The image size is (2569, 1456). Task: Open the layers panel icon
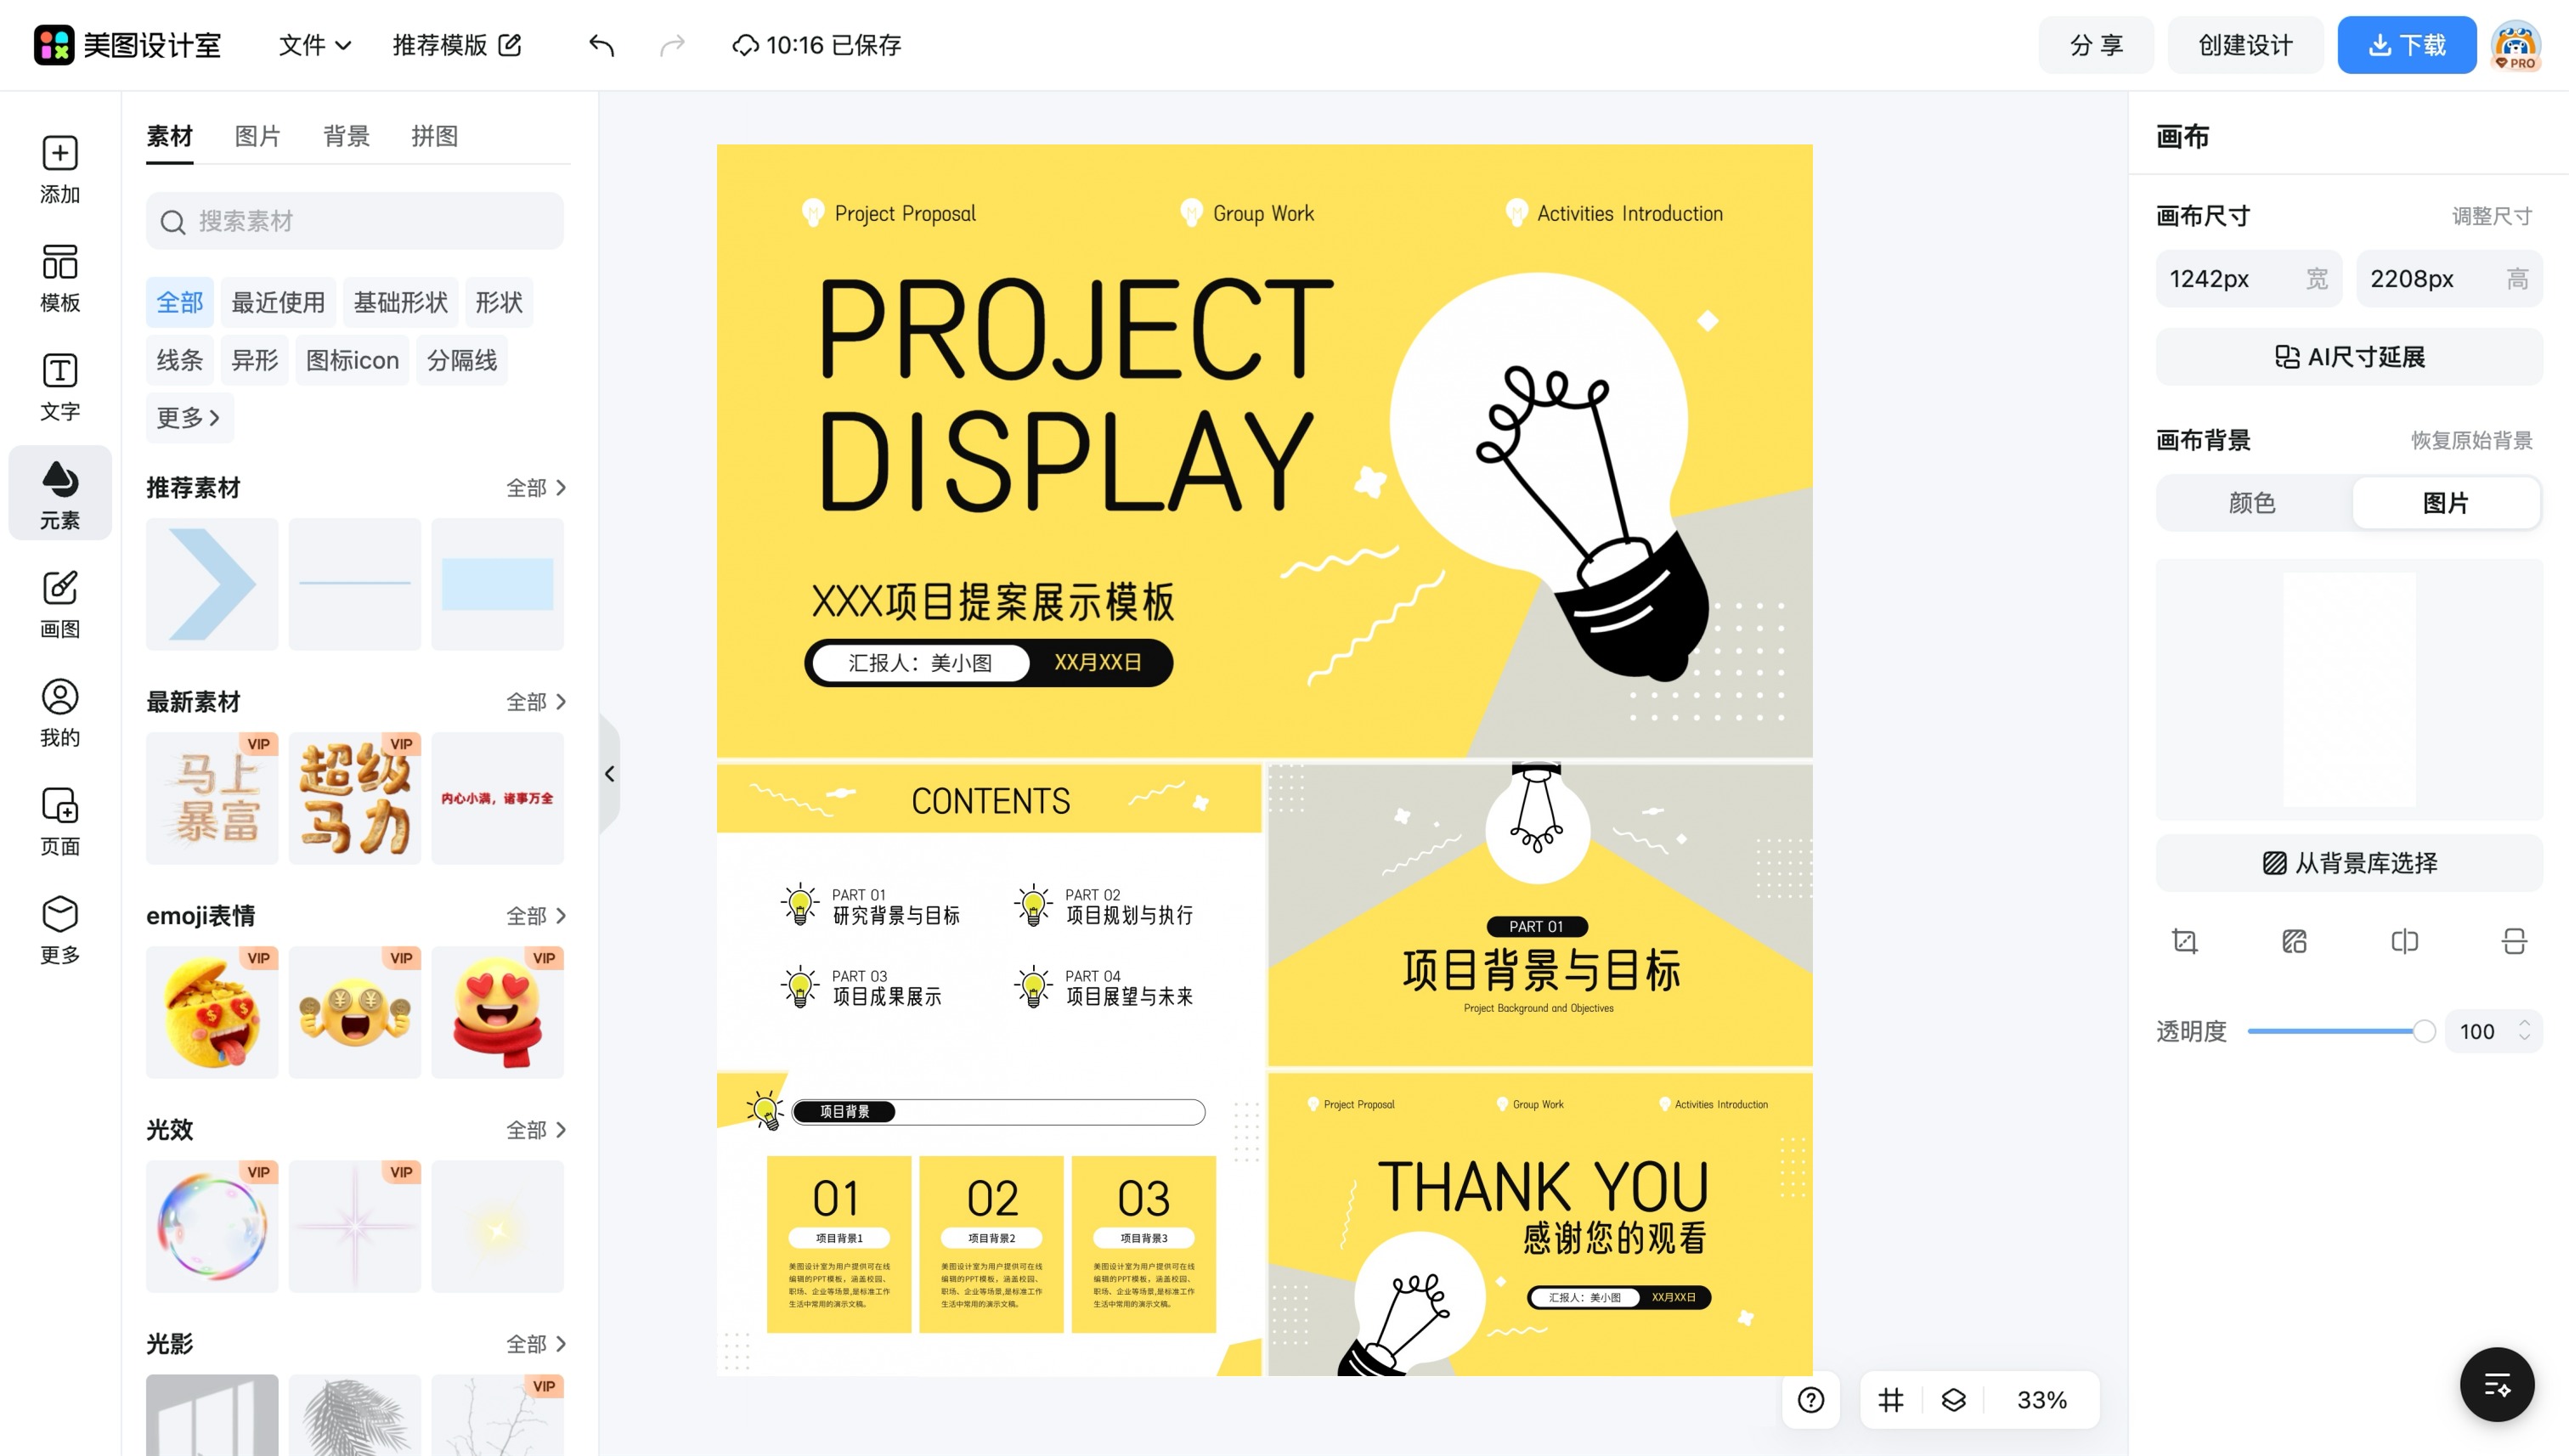coord(1953,1399)
